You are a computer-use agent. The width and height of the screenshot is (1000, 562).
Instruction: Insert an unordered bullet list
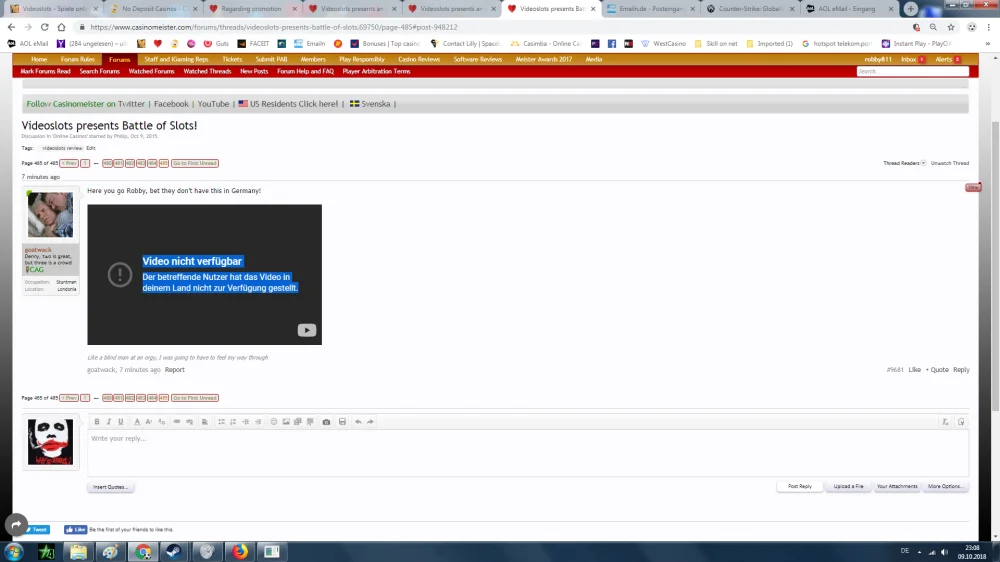(x=221, y=422)
